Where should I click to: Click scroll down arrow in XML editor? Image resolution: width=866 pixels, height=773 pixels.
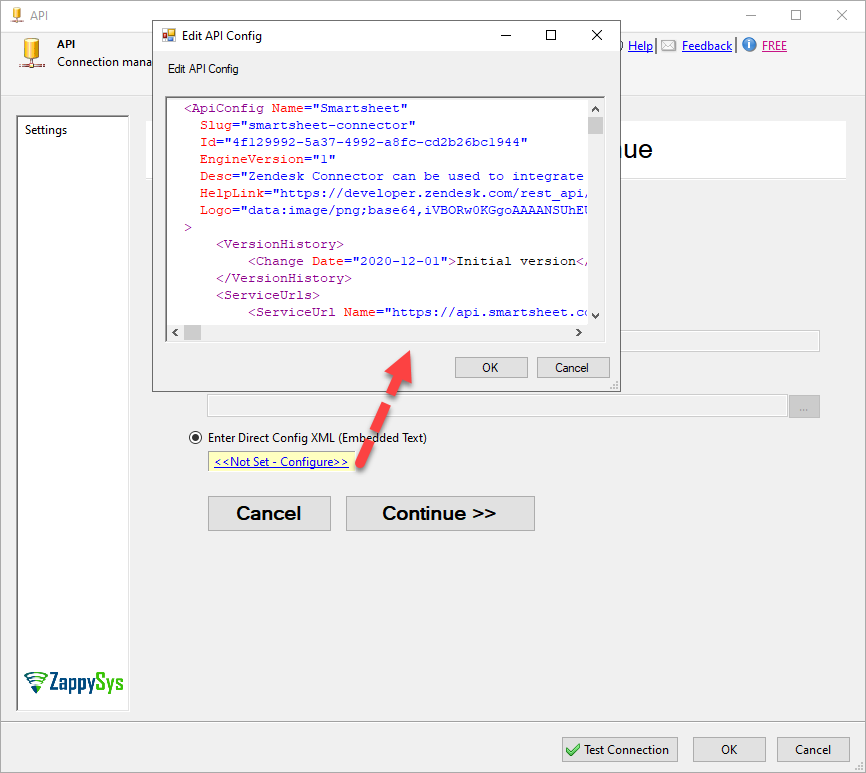tap(595, 316)
